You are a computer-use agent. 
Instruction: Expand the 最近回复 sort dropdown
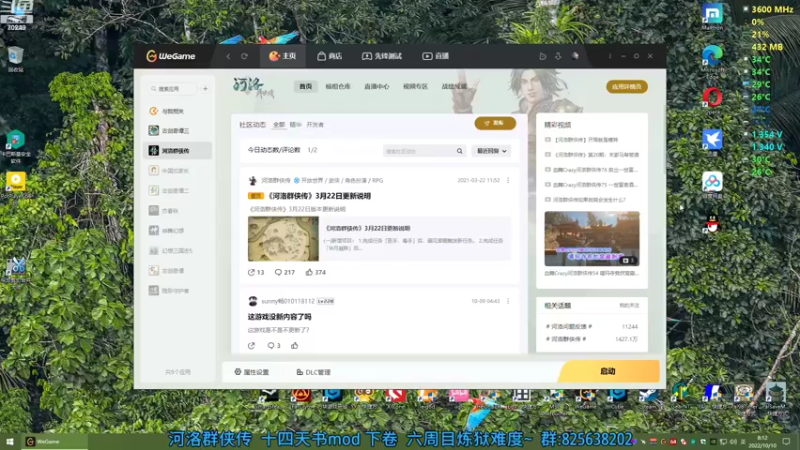tap(491, 151)
